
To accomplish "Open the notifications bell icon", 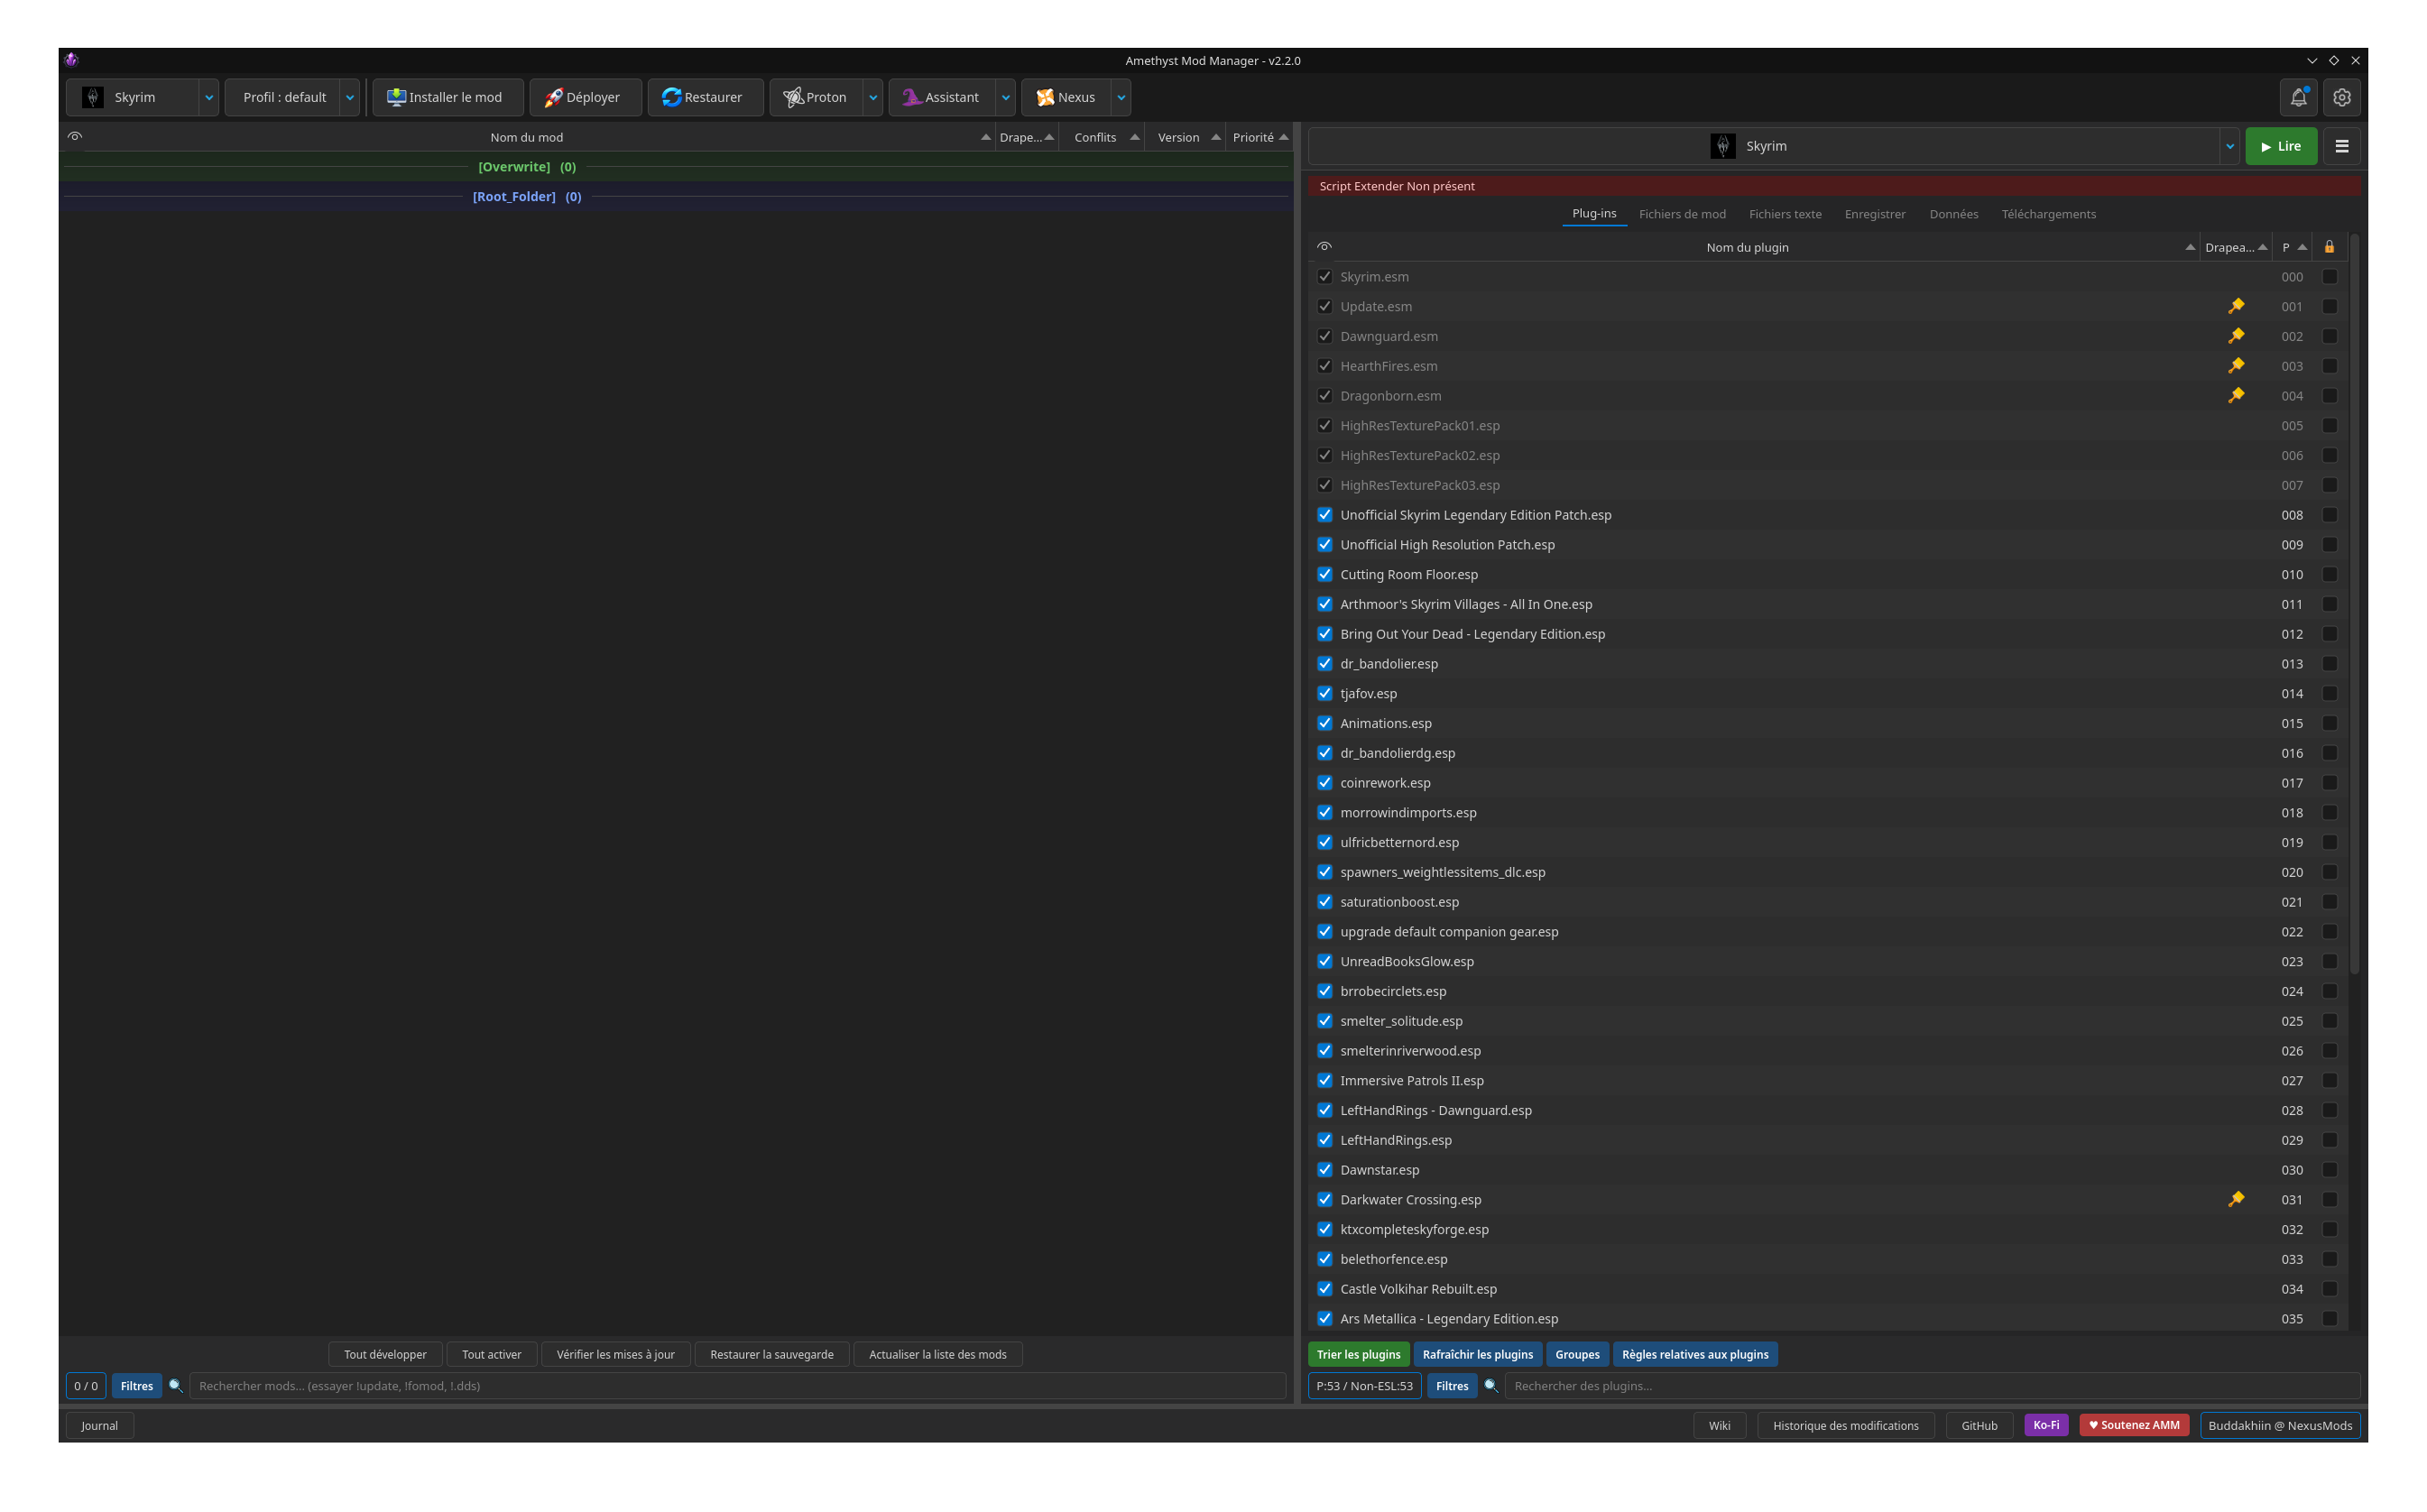I will [x=2298, y=97].
